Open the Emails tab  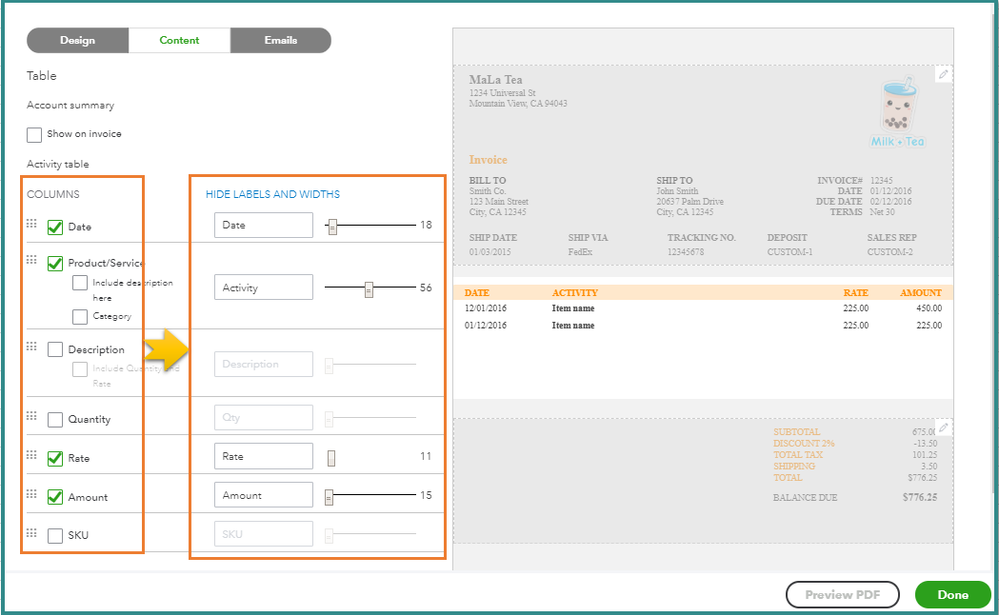[x=281, y=40]
